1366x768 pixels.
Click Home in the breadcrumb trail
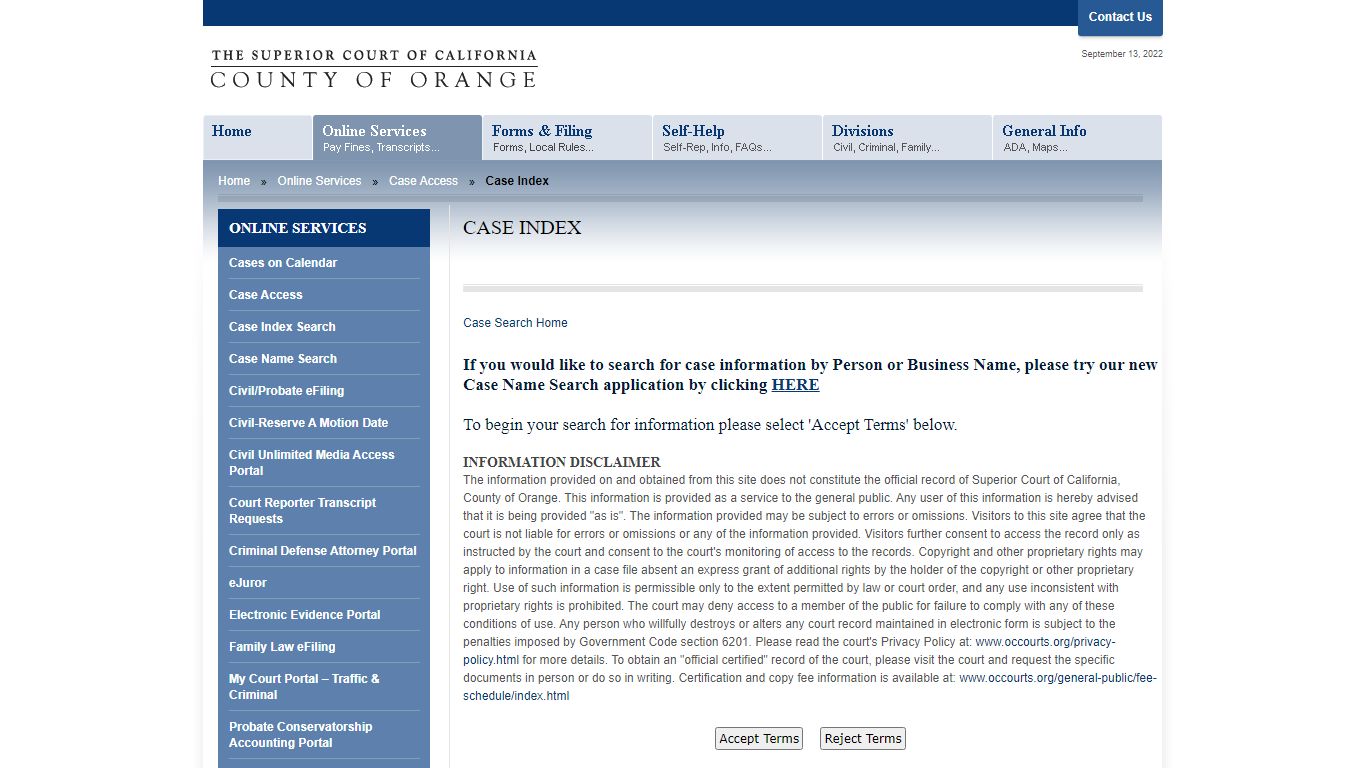(x=234, y=181)
